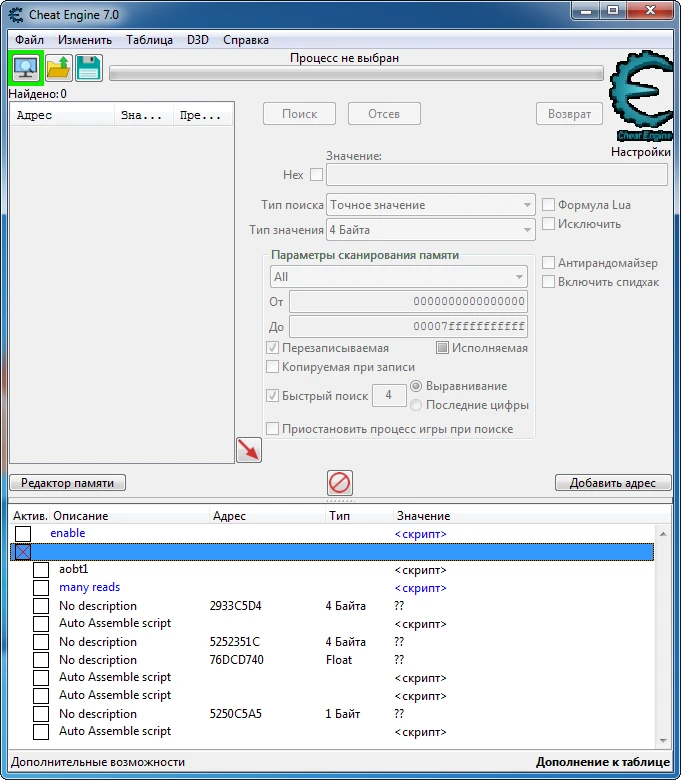Click the Настройки label
The width and height of the screenshot is (681, 780).
click(641, 152)
